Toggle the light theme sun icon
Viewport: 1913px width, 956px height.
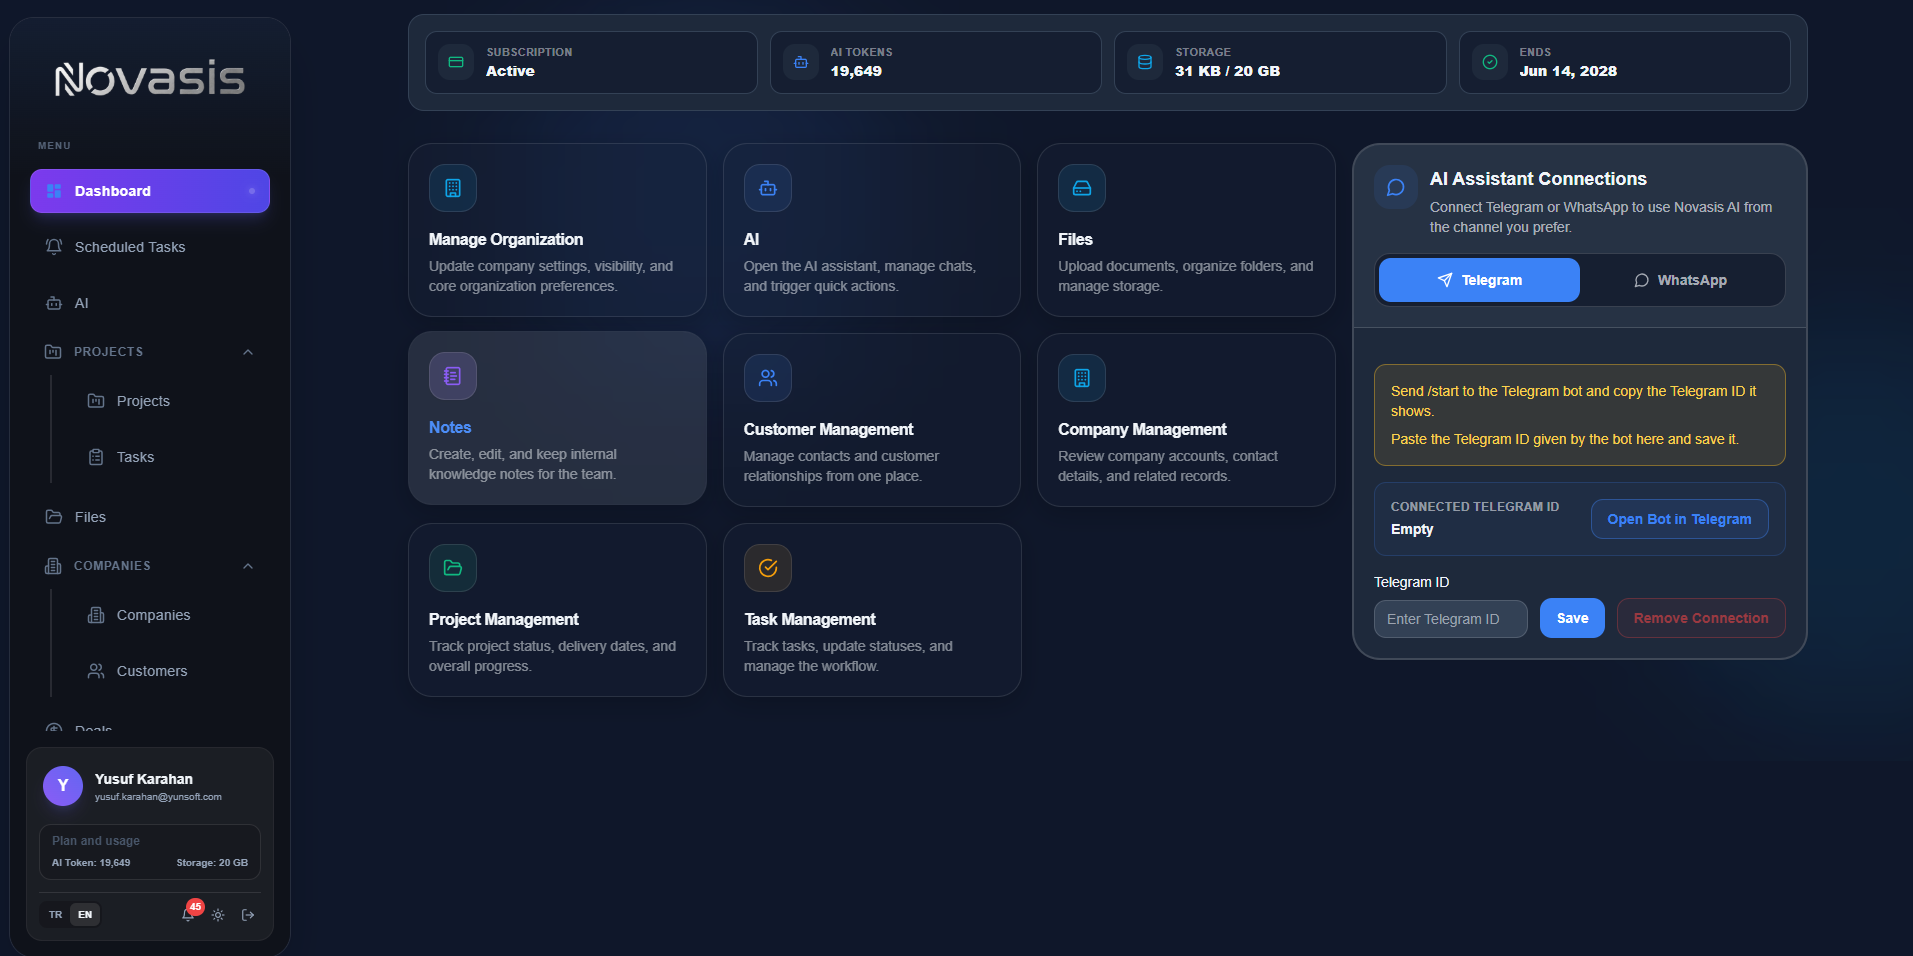click(x=218, y=915)
